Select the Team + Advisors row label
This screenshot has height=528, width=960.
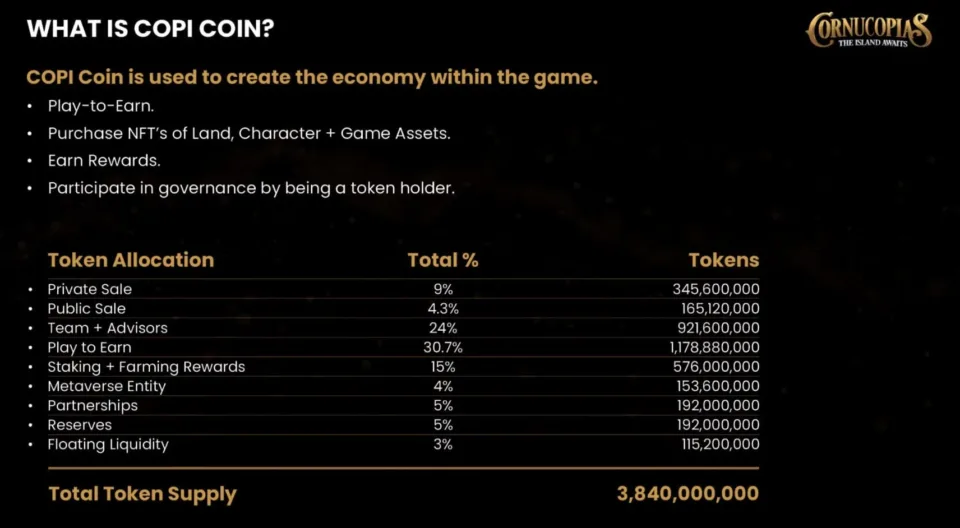(x=108, y=328)
